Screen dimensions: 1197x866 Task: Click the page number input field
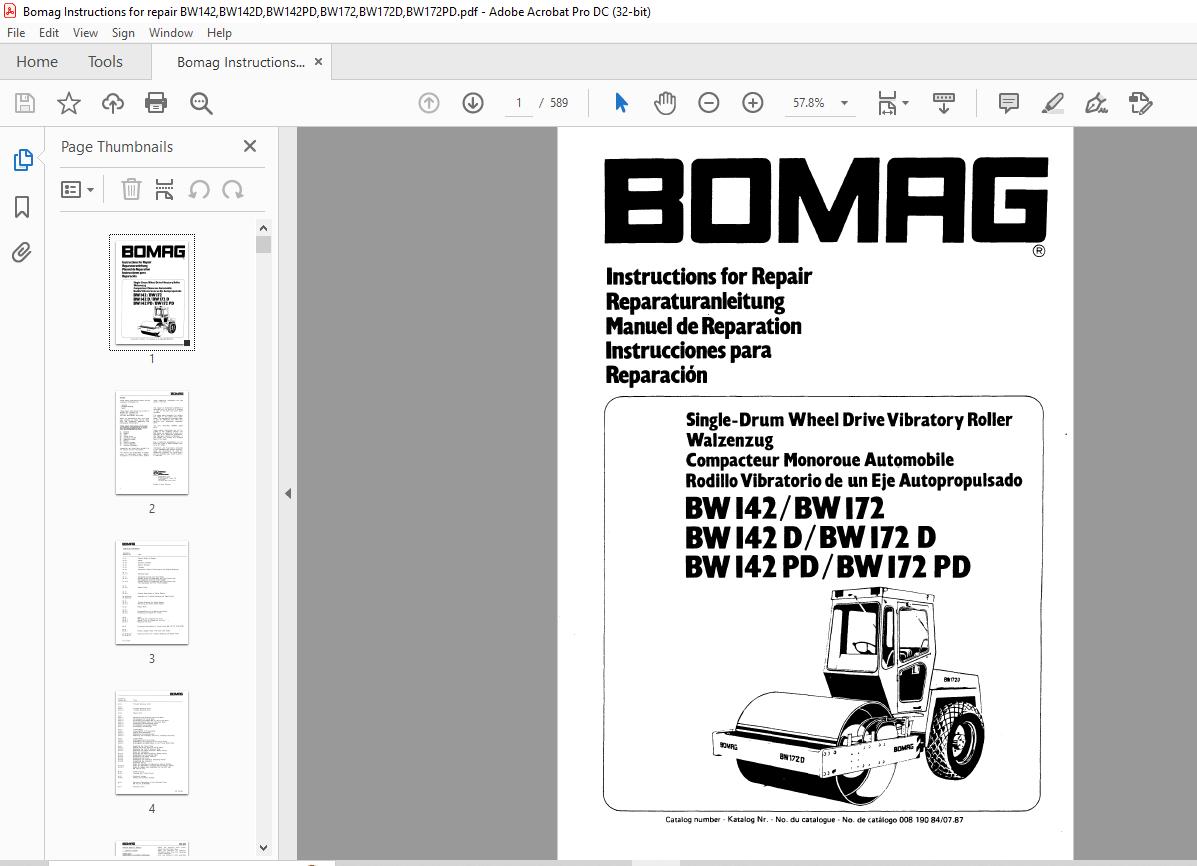(x=519, y=103)
